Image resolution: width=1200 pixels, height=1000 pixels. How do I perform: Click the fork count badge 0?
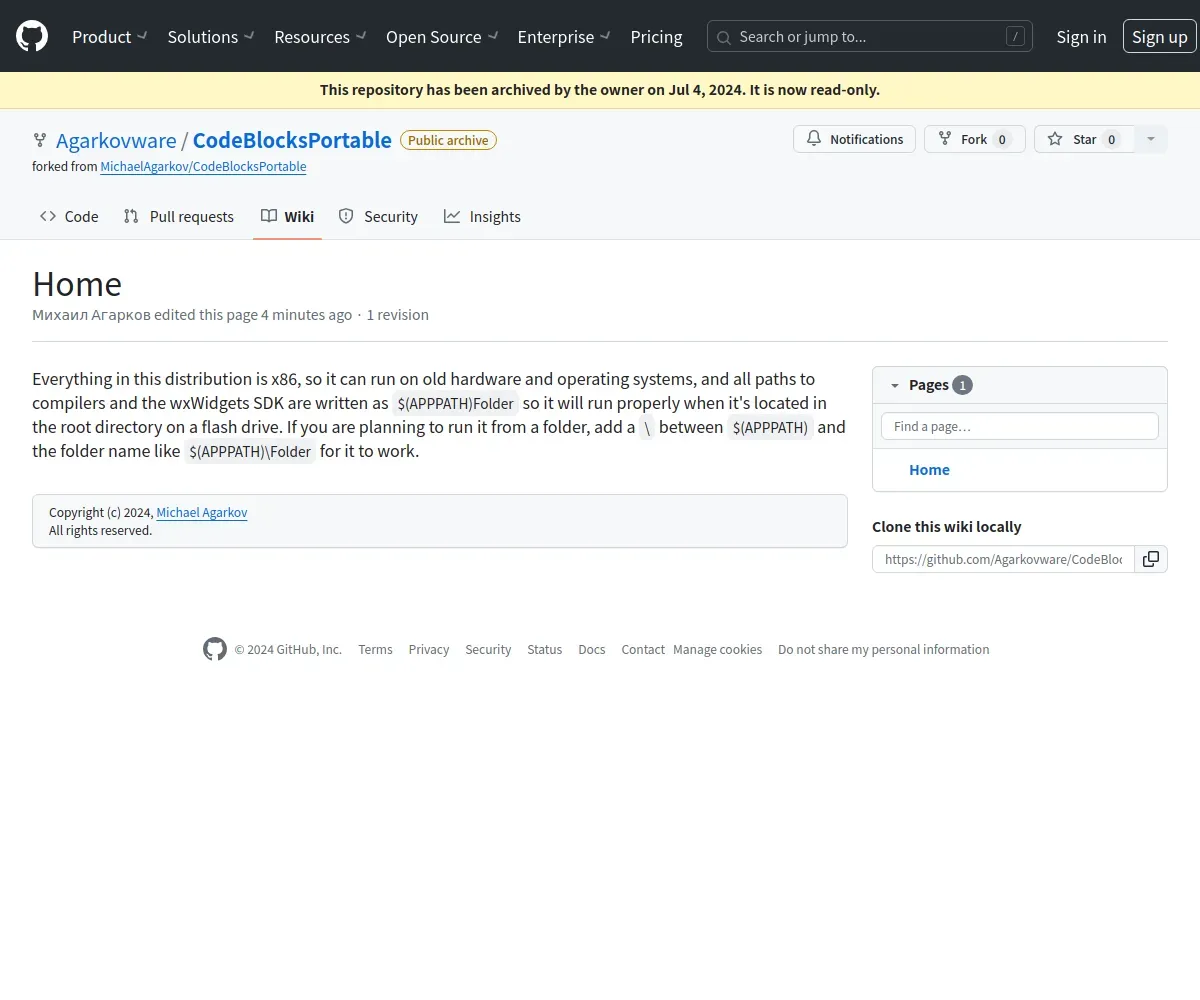click(x=1002, y=140)
